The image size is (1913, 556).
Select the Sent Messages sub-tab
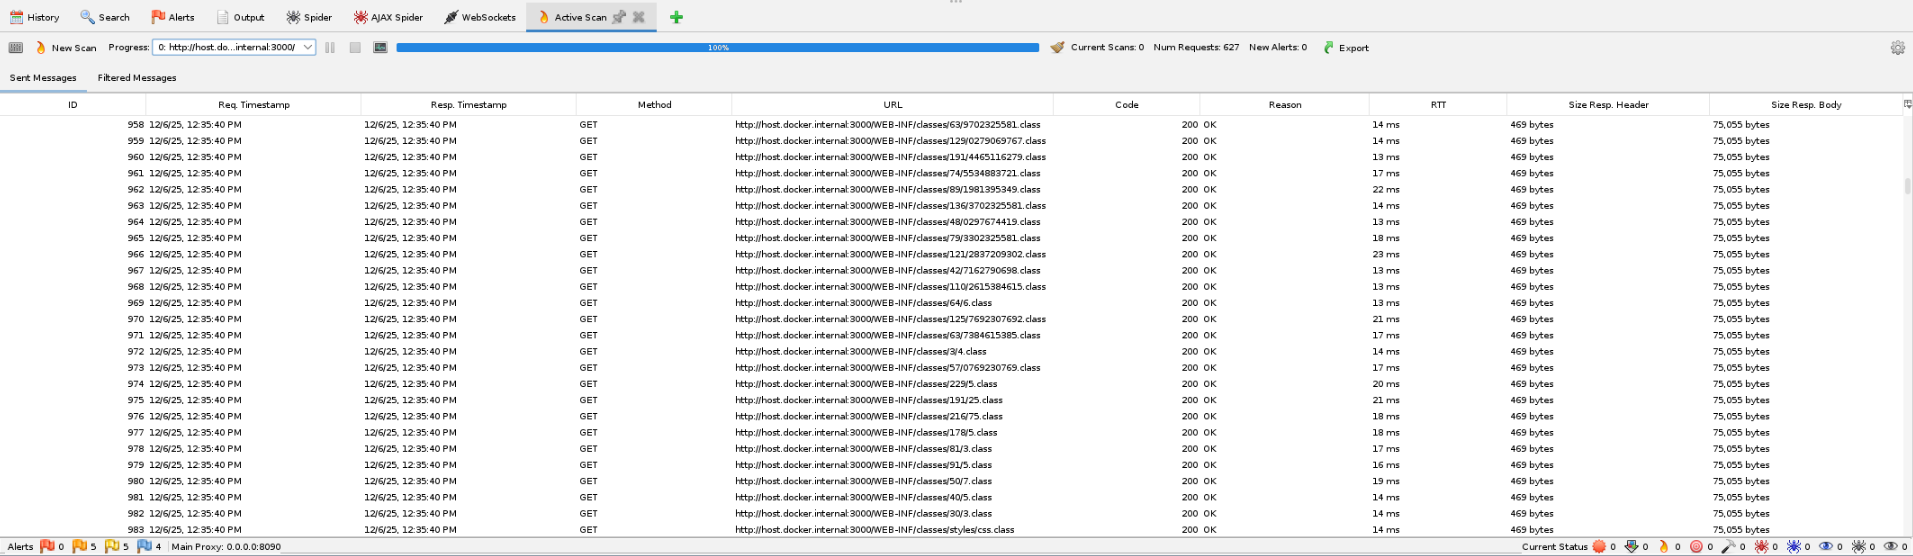click(x=43, y=78)
